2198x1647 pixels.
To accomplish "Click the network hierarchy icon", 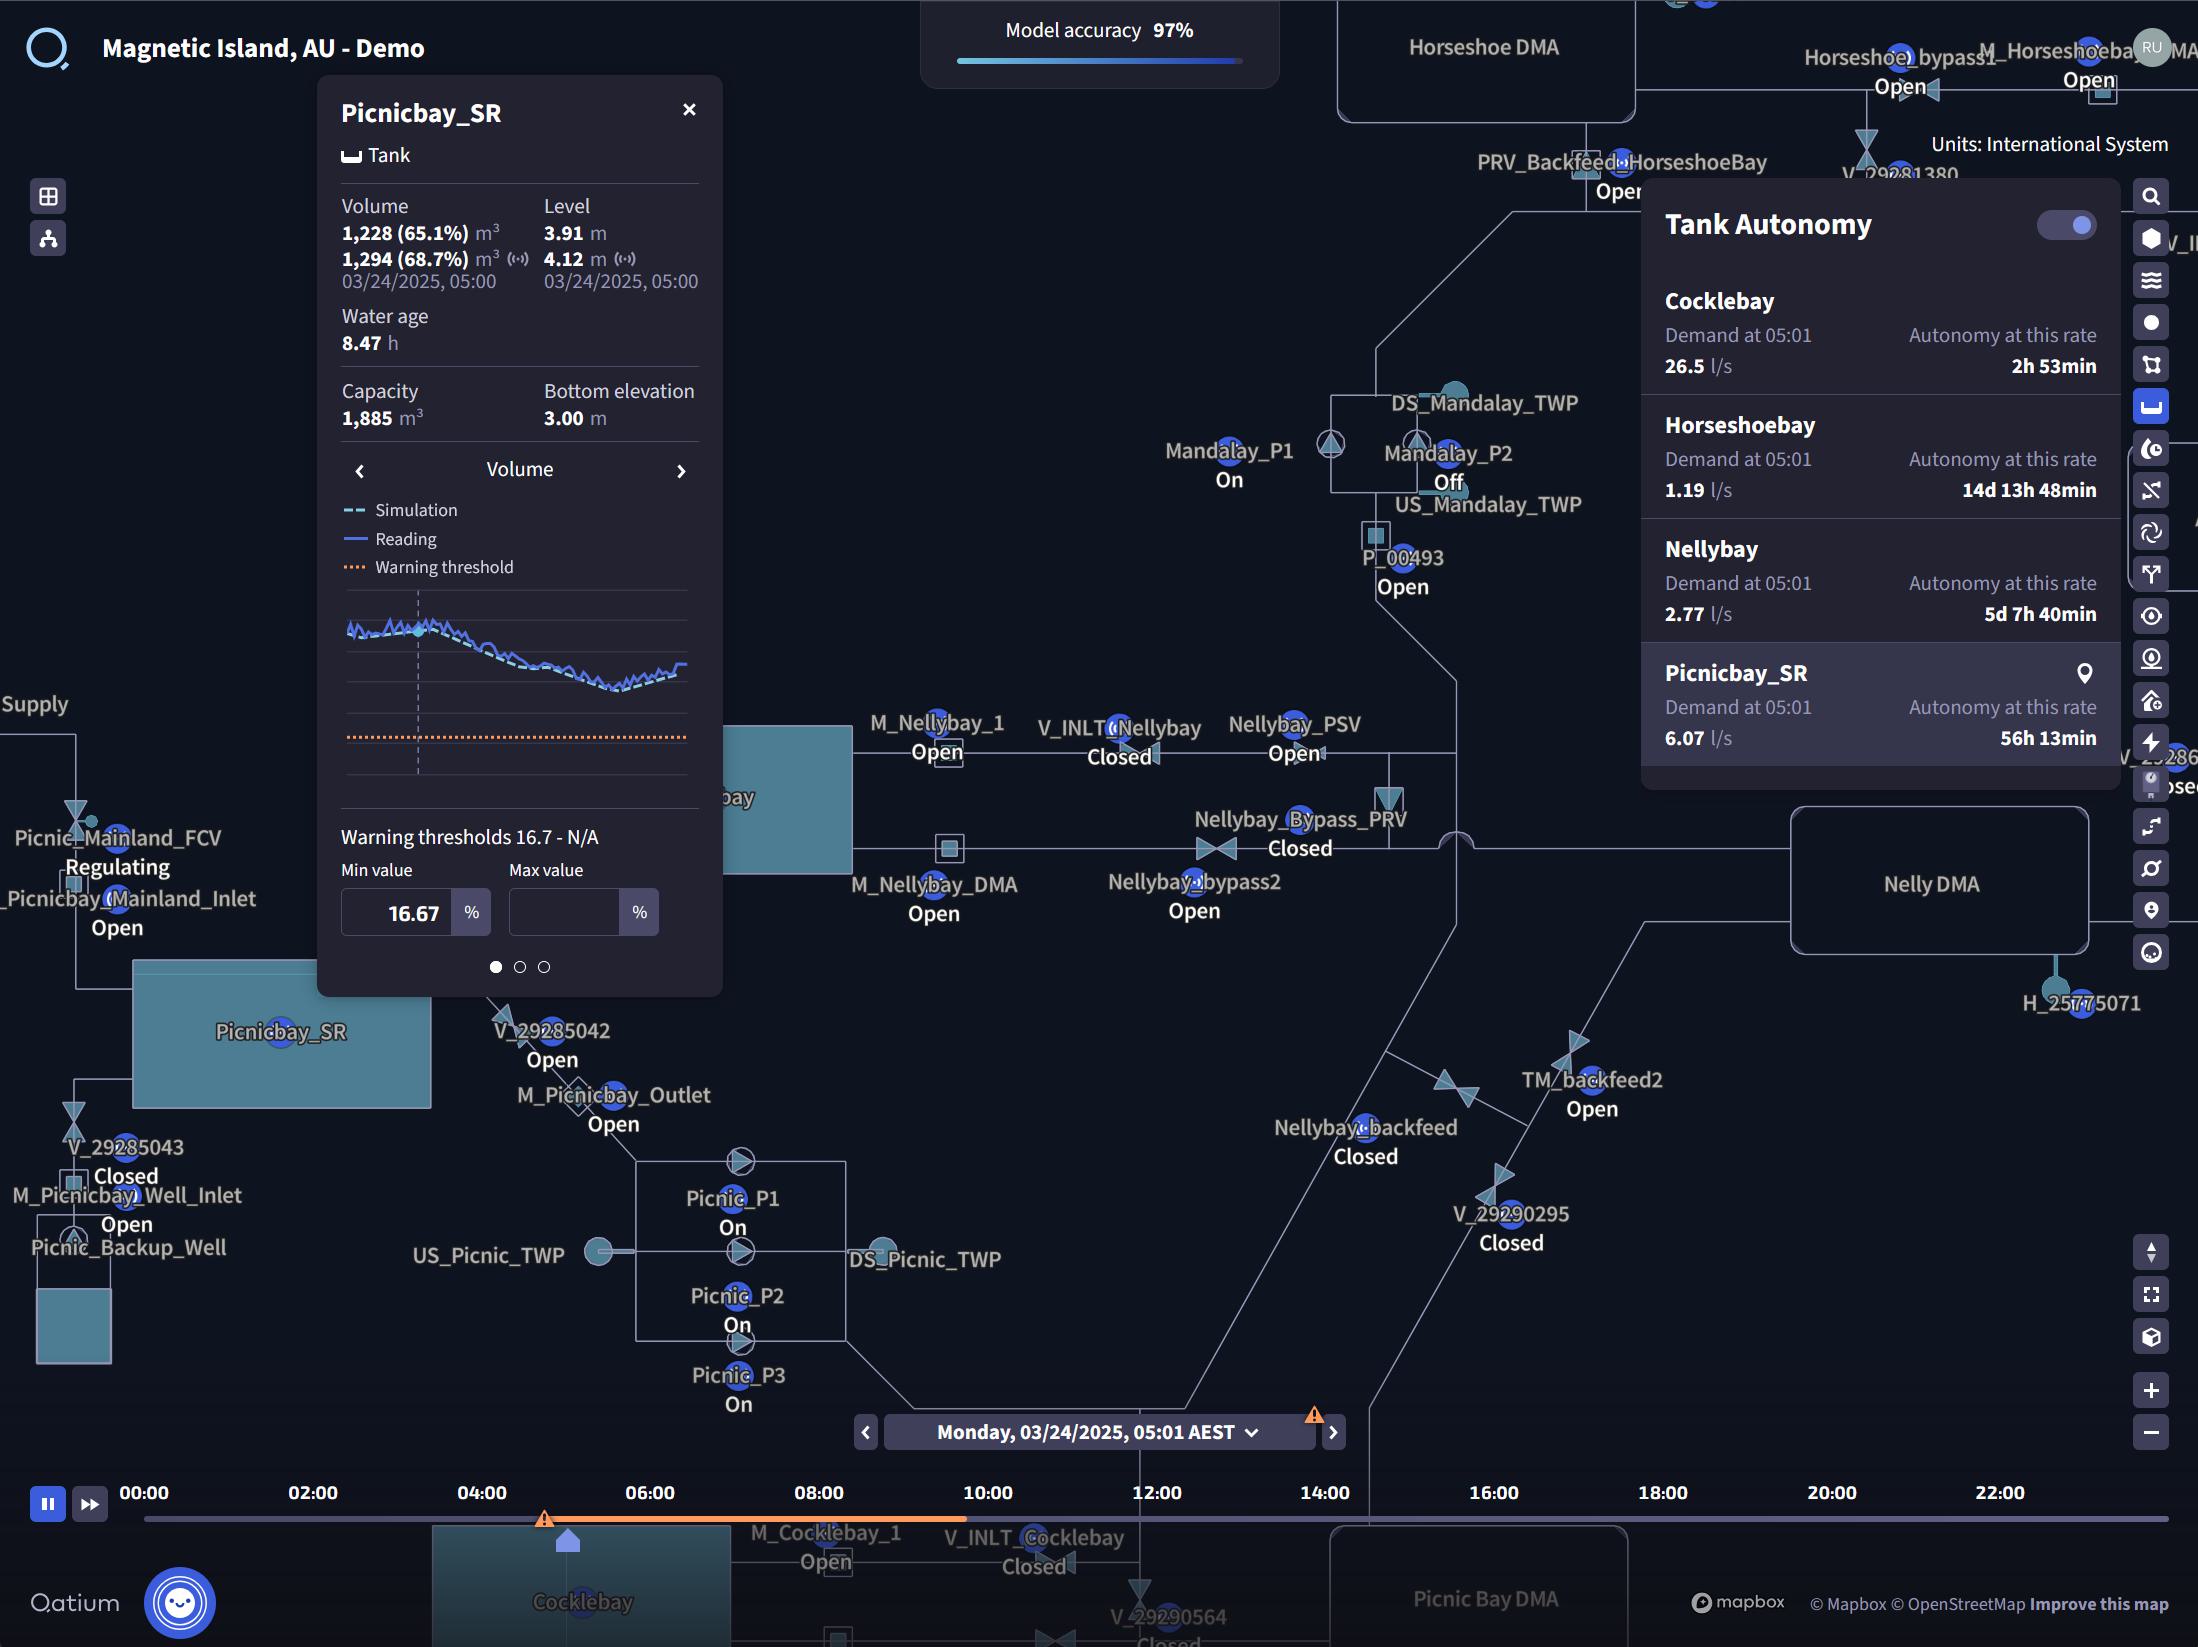I will (48, 238).
